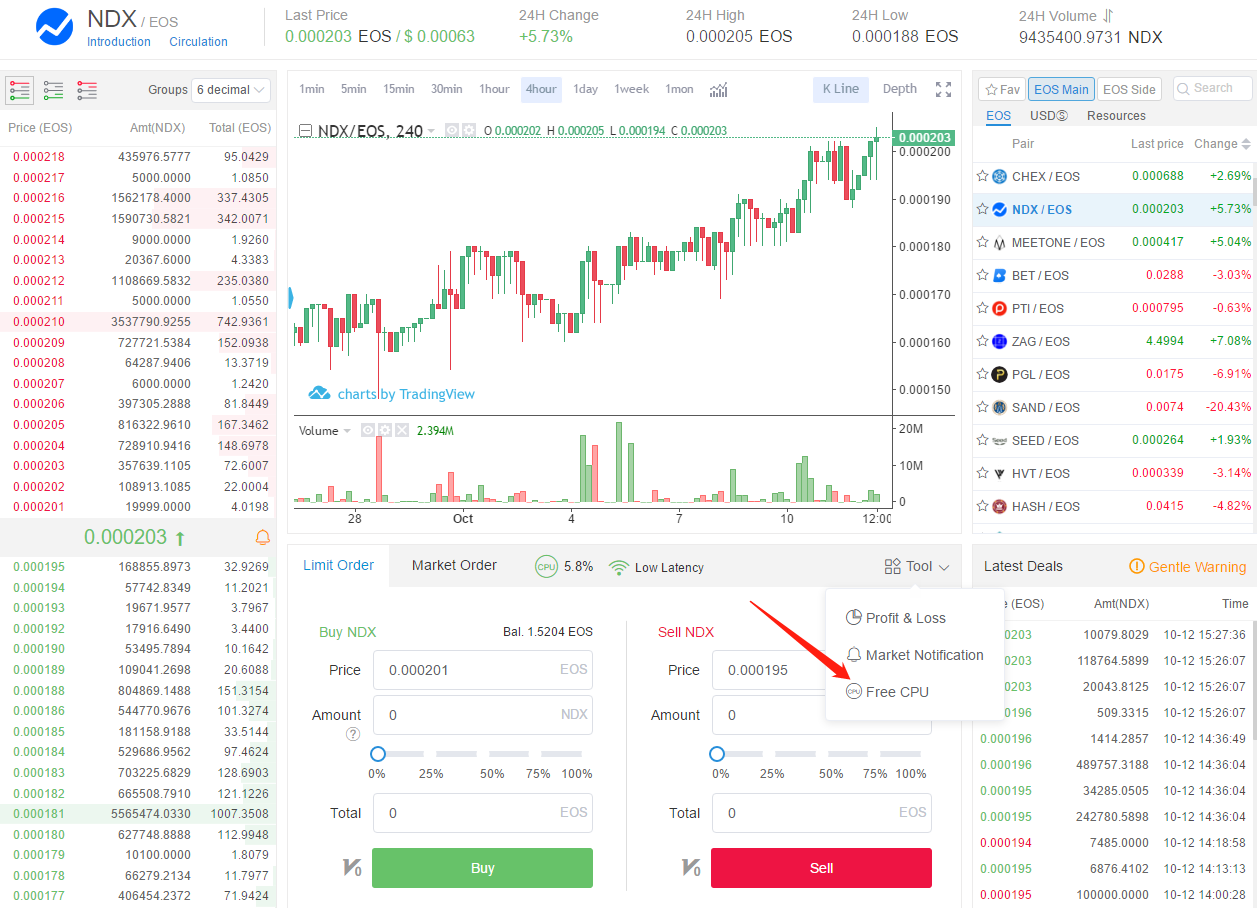Open Profit & Loss from Tool menu
This screenshot has height=908, width=1257.
895,618
